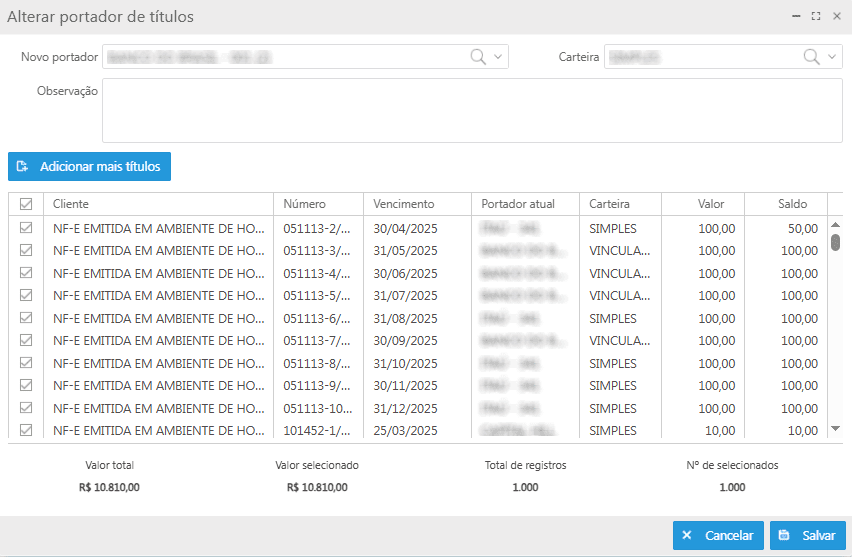The height and width of the screenshot is (557, 852).
Task: Minimize the Alterar portador de títulos dialog
Action: click(796, 17)
